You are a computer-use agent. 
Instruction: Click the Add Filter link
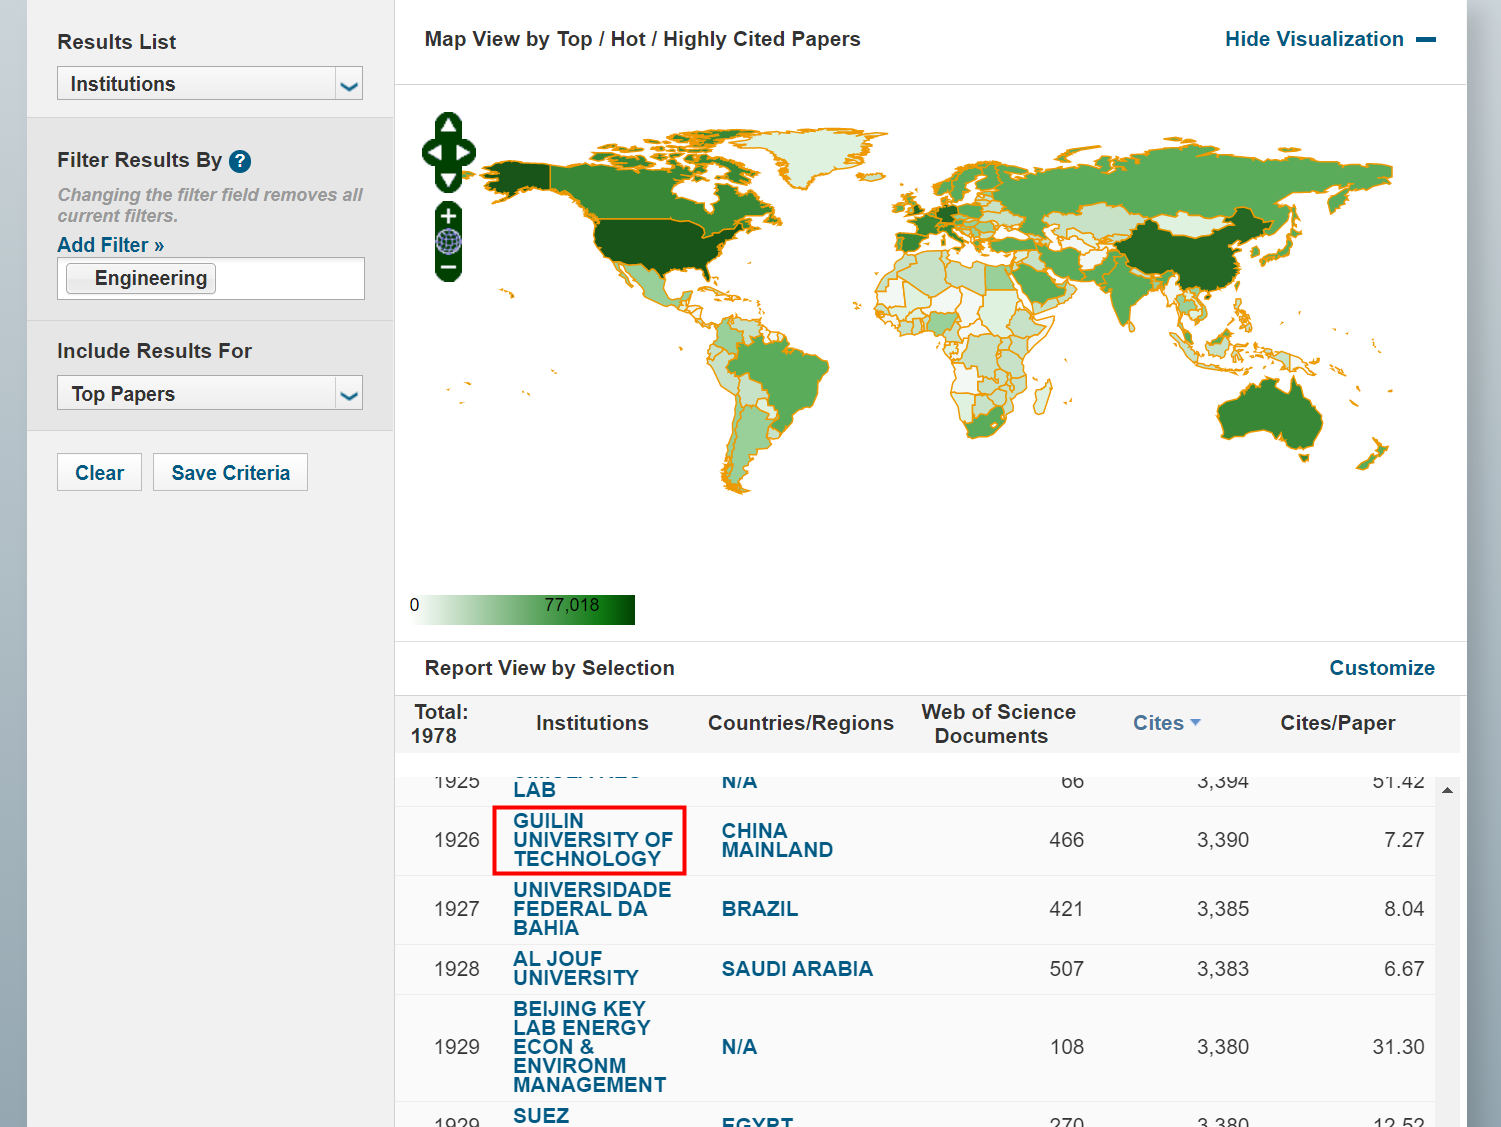point(110,245)
